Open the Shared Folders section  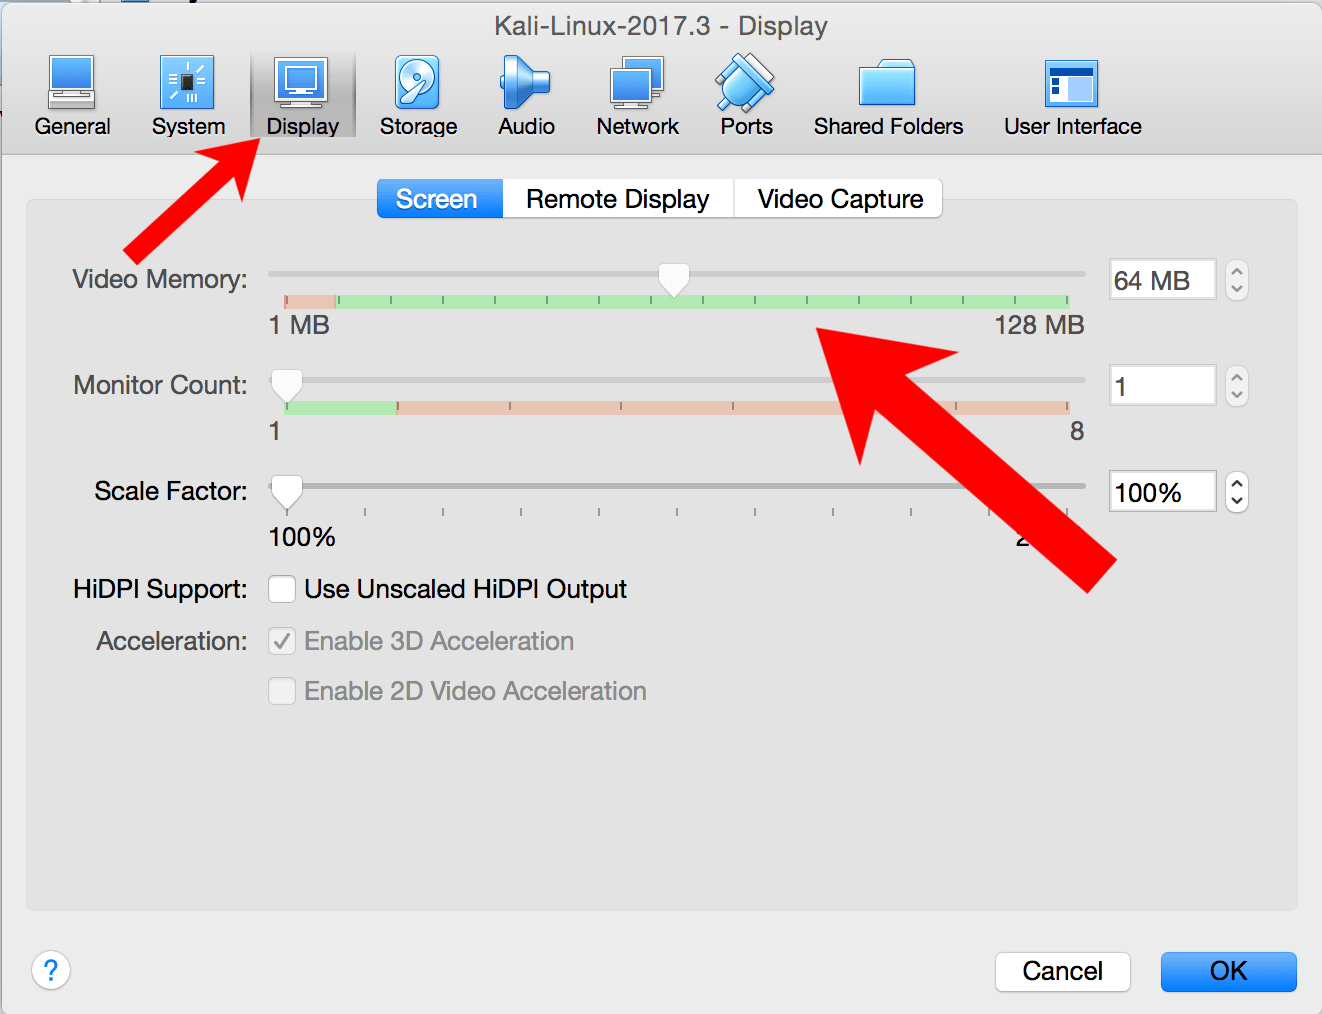click(x=888, y=96)
